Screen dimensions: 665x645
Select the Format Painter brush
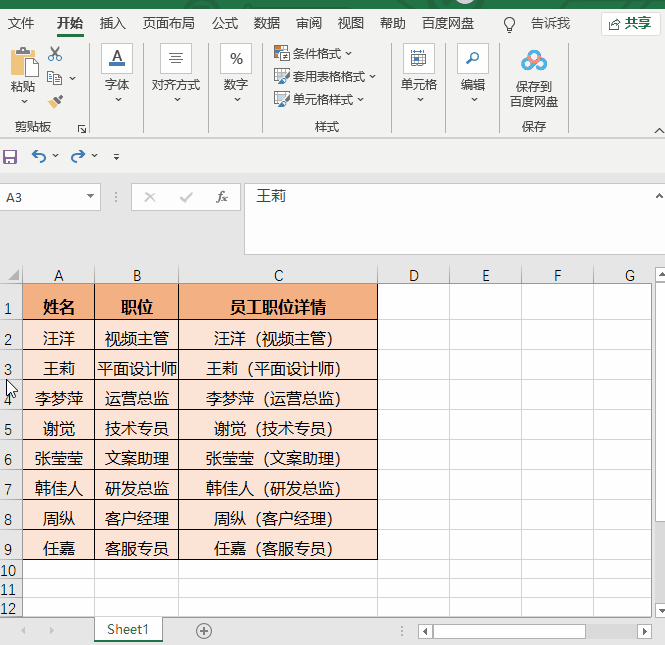[x=55, y=101]
